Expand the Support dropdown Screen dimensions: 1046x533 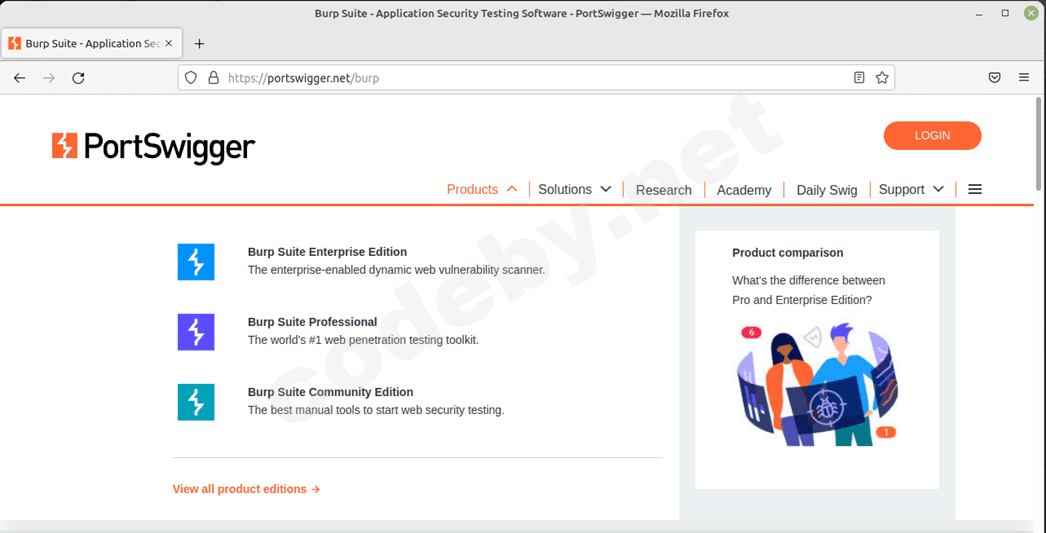pyautogui.click(x=911, y=189)
